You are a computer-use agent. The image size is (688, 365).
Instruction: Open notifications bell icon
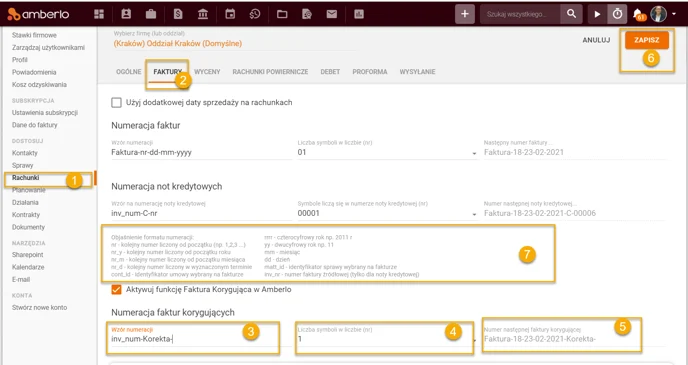[638, 14]
